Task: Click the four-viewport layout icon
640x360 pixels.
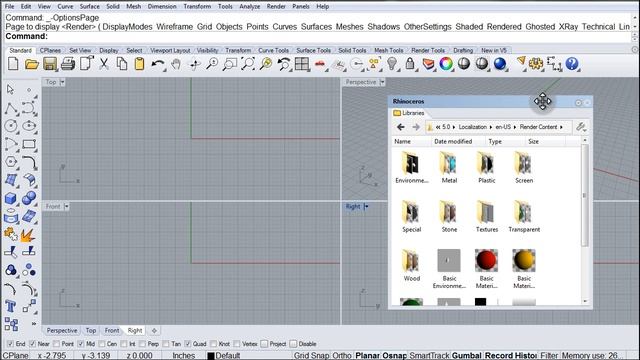Action: [302, 64]
